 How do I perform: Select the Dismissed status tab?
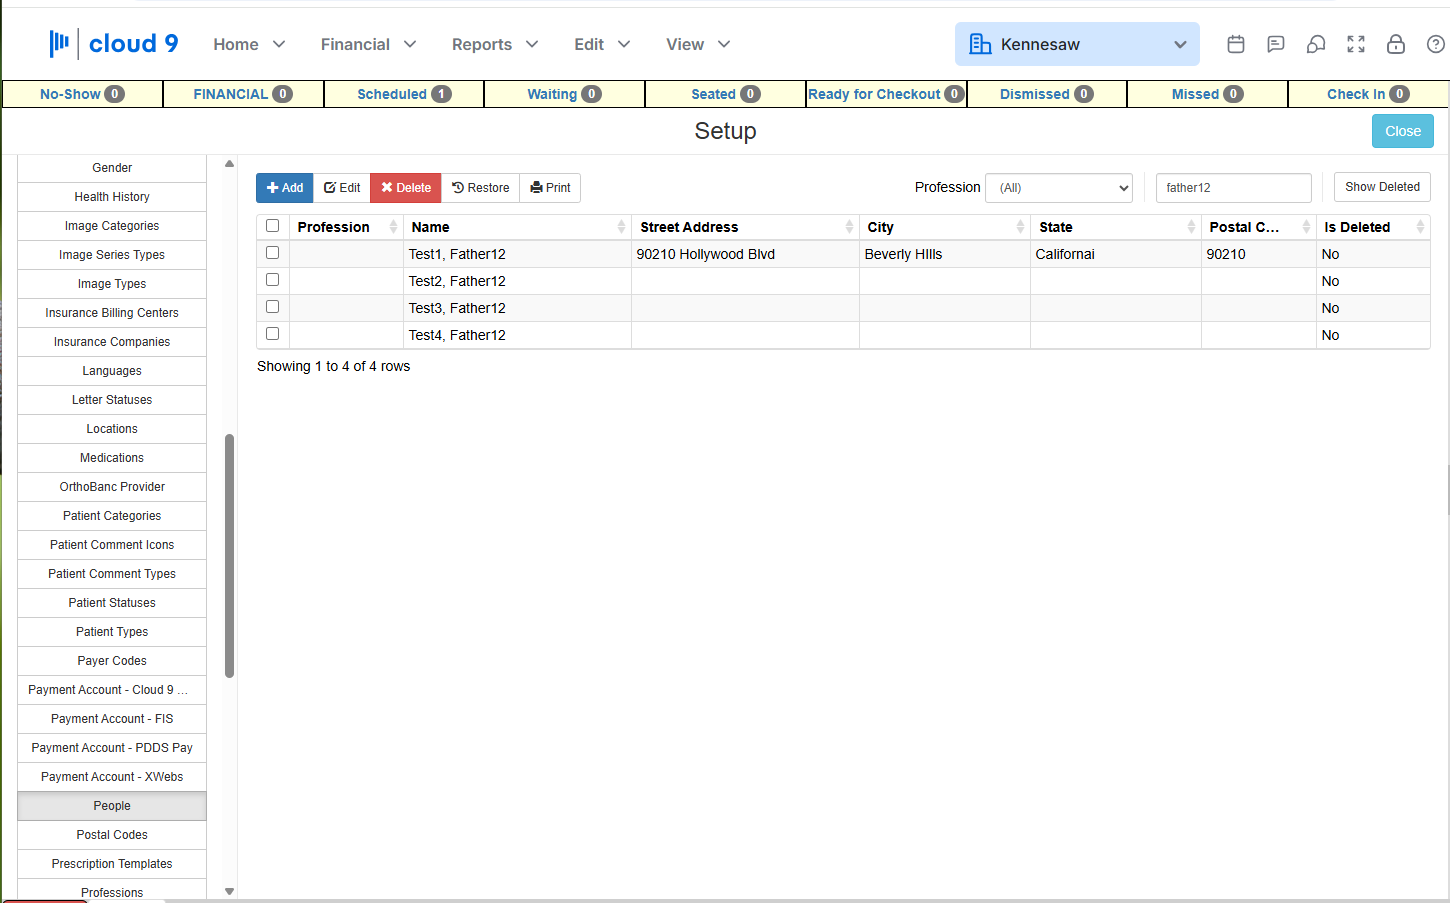(1046, 94)
